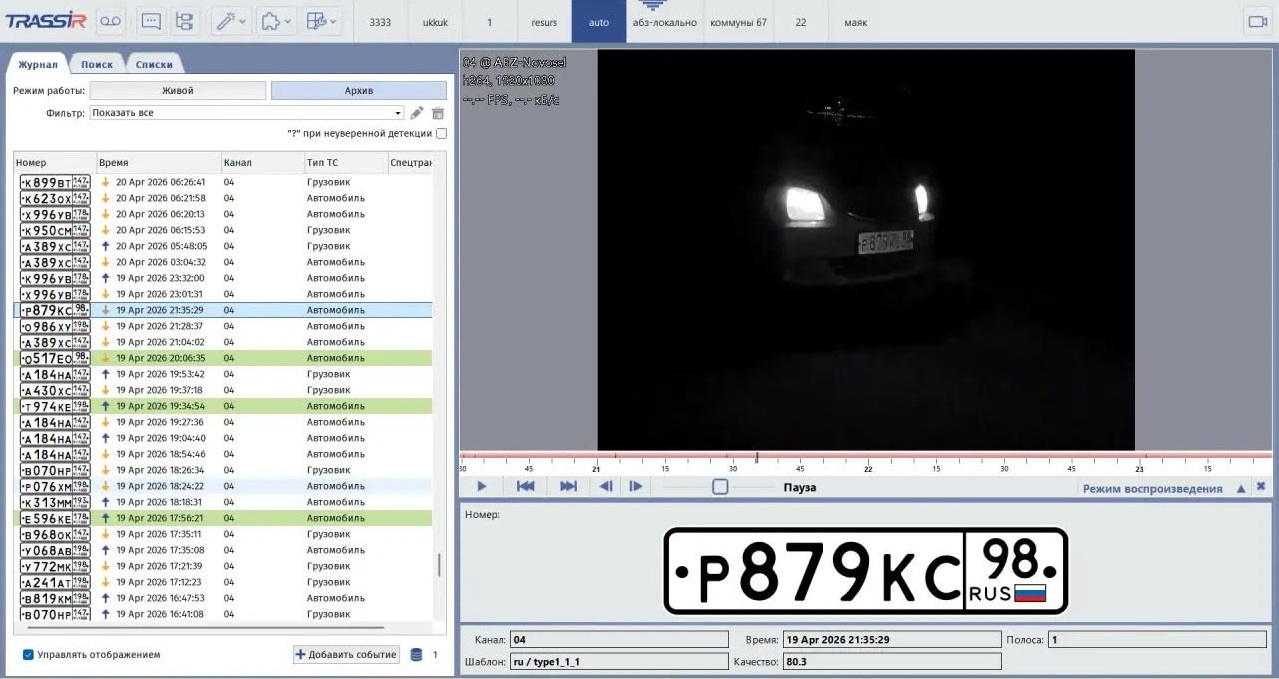The height and width of the screenshot is (679, 1279).
Task: Click the database icon beside Добавить событие
Action: click(416, 655)
